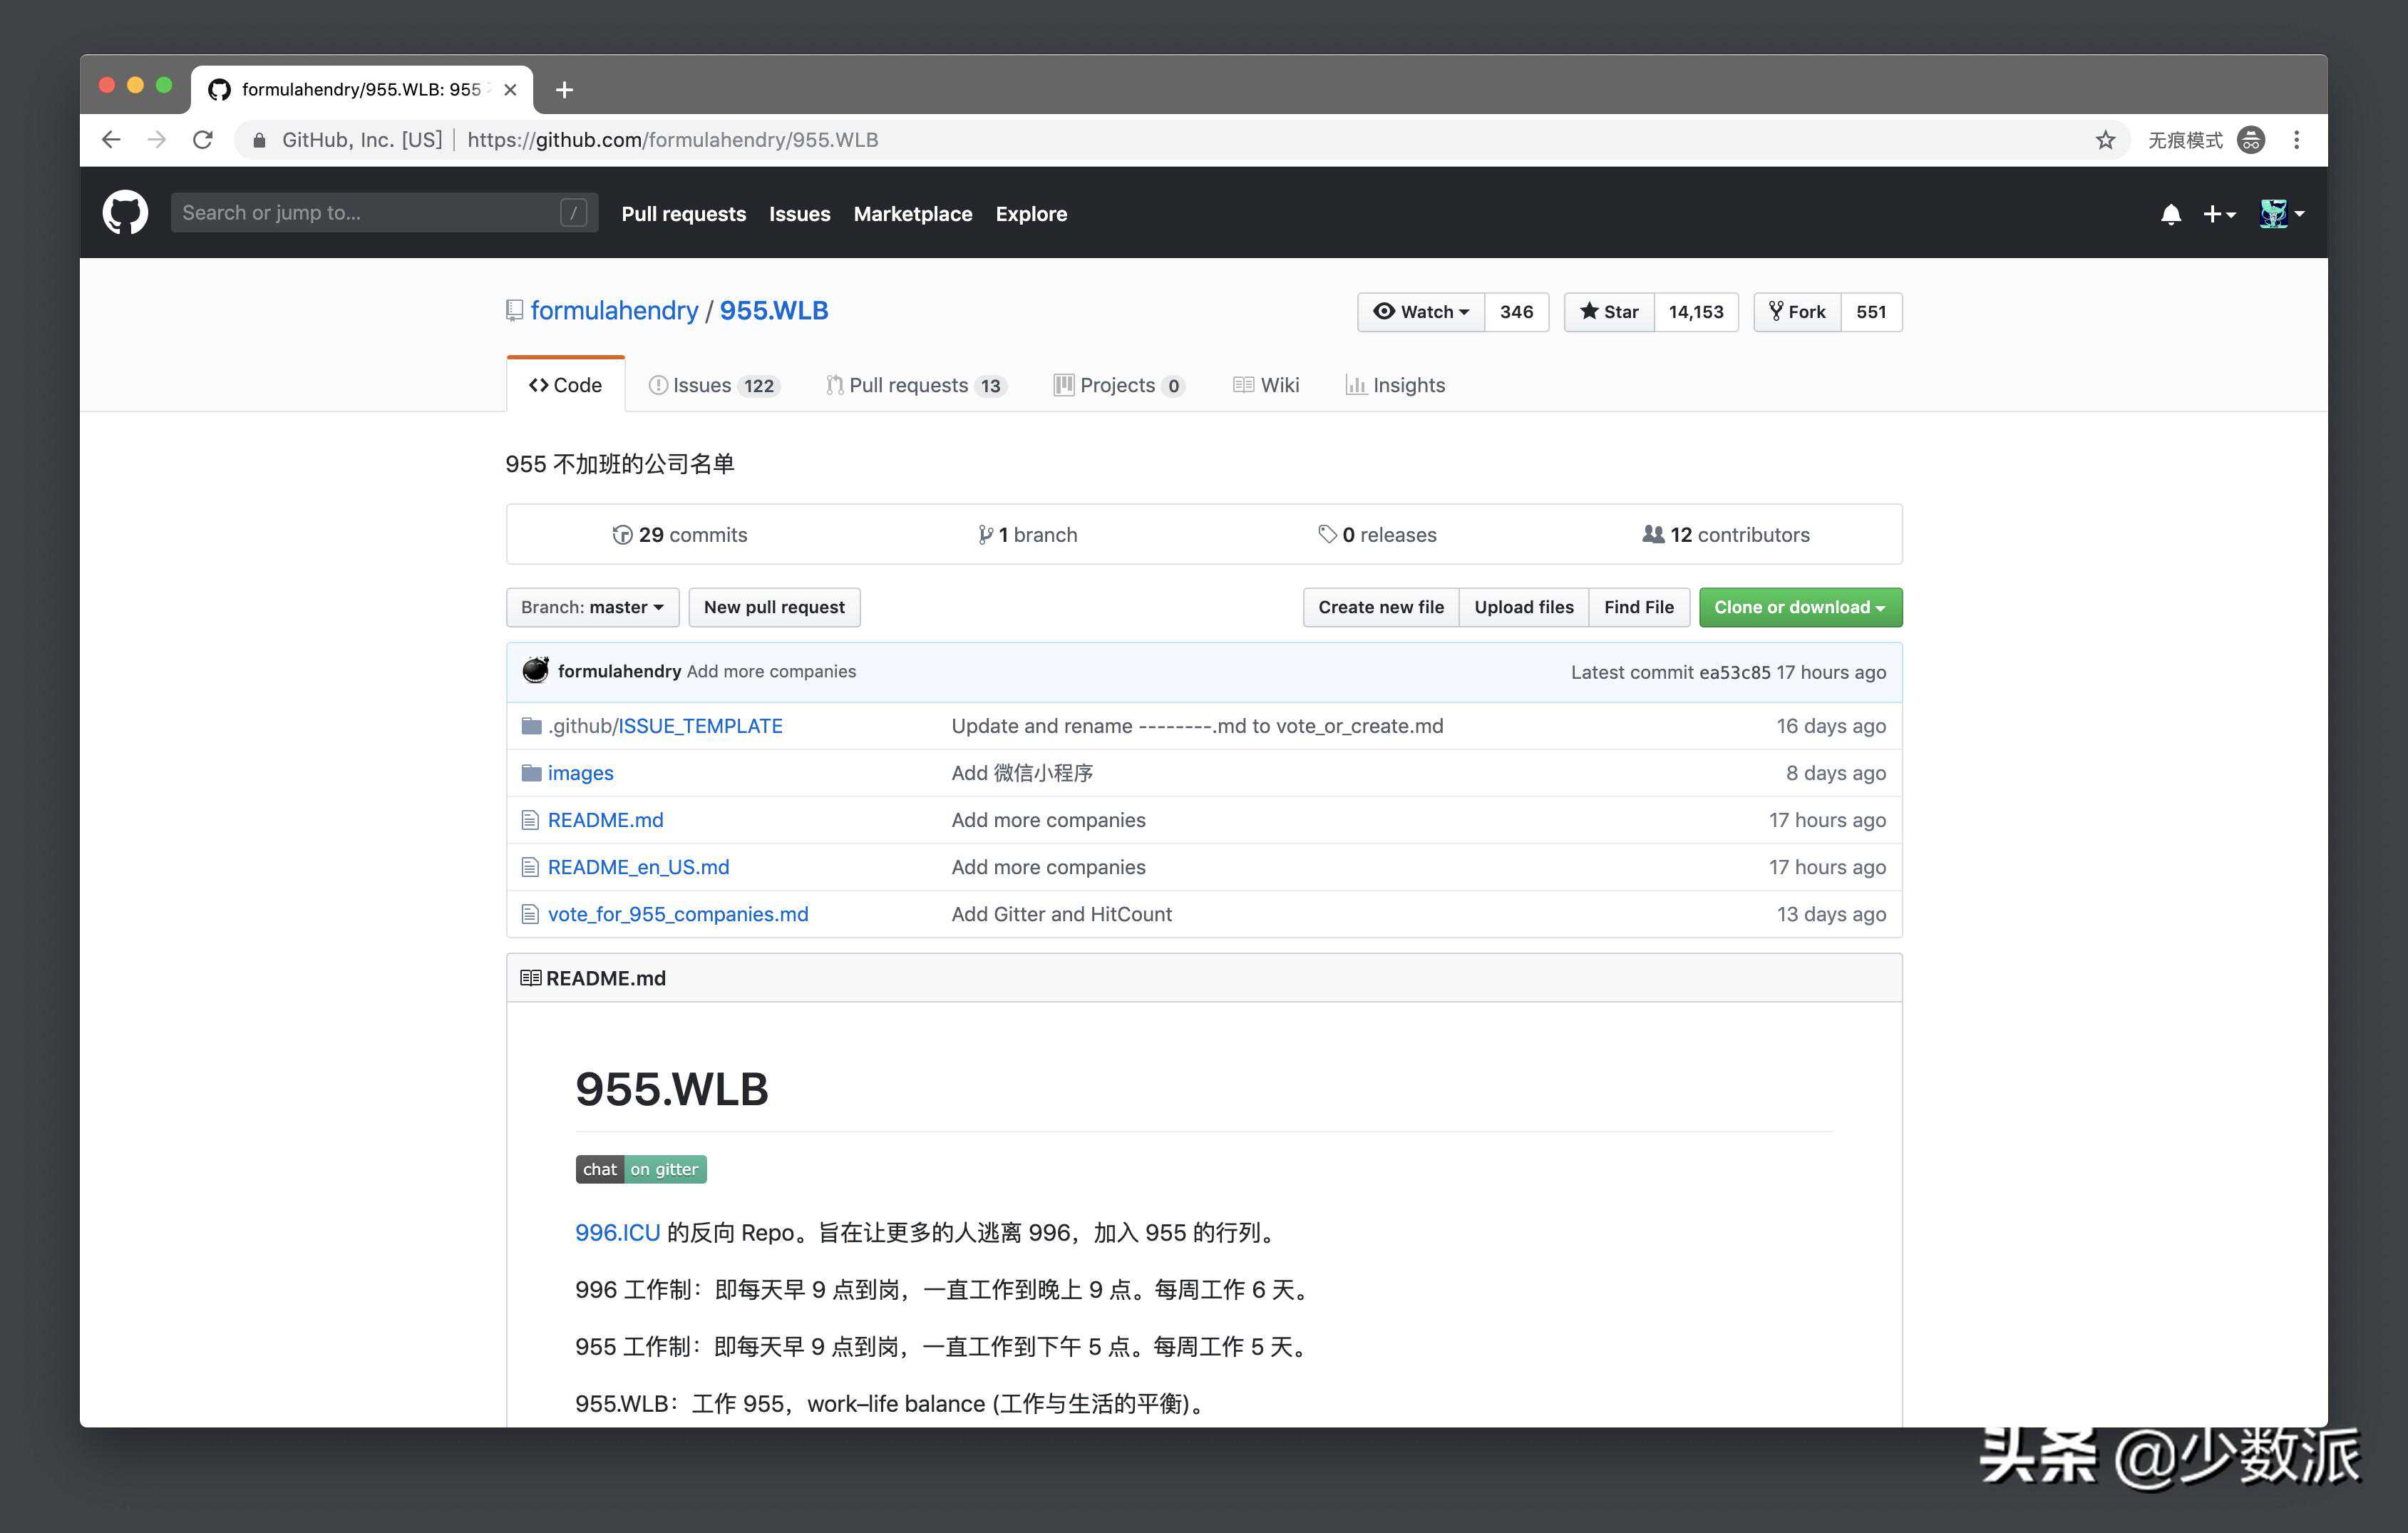Screen dimensions: 2408x1533
Task: Click the Upload files button
Action: (1523, 607)
